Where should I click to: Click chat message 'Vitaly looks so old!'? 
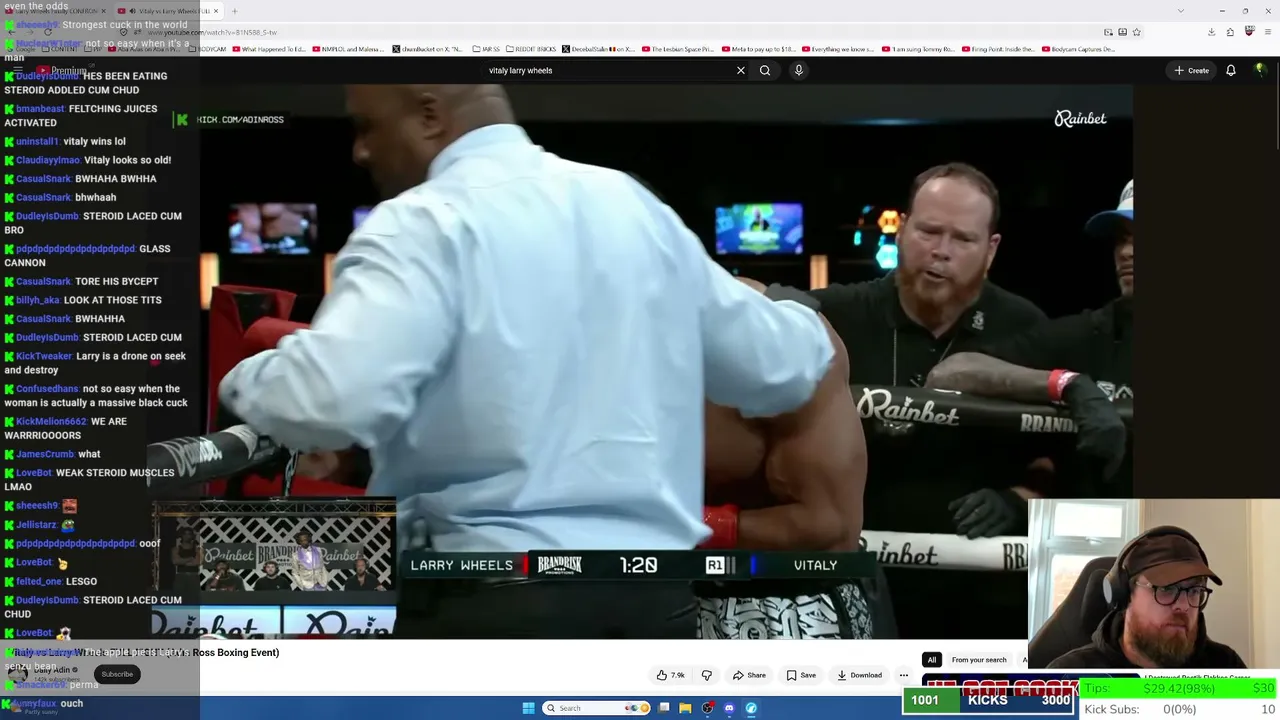(127, 160)
